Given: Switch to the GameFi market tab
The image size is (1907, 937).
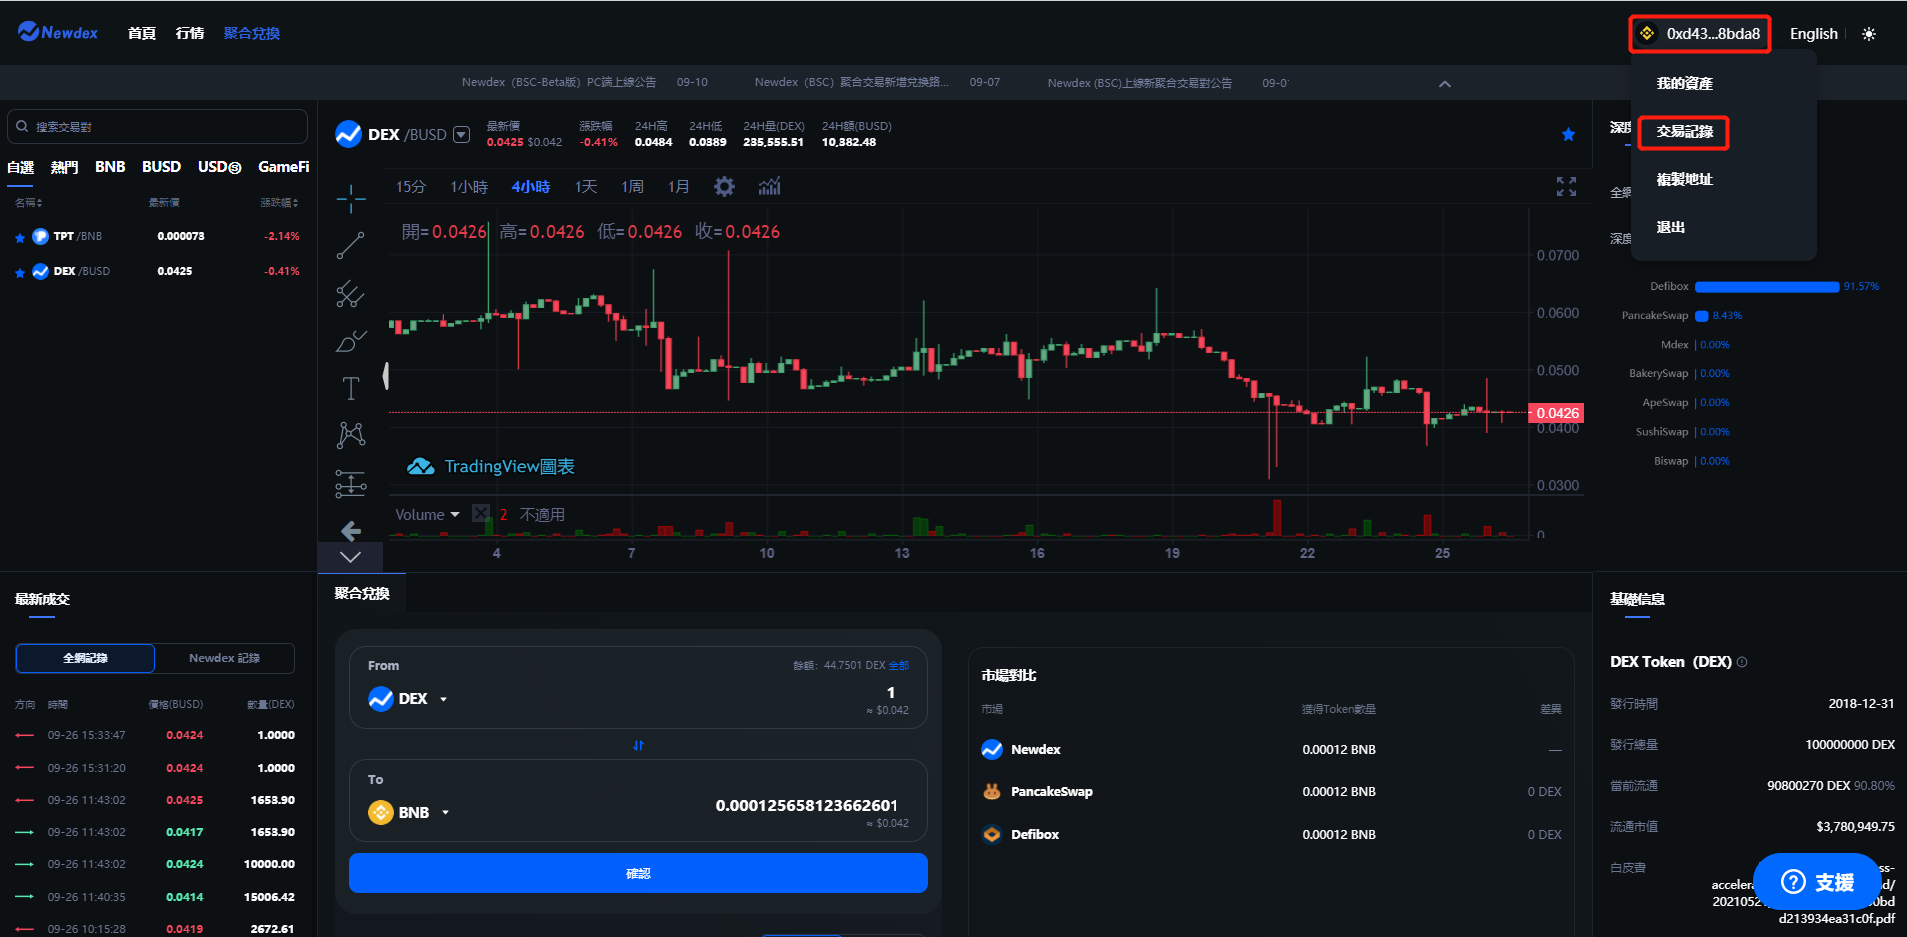Looking at the screenshot, I should [283, 167].
